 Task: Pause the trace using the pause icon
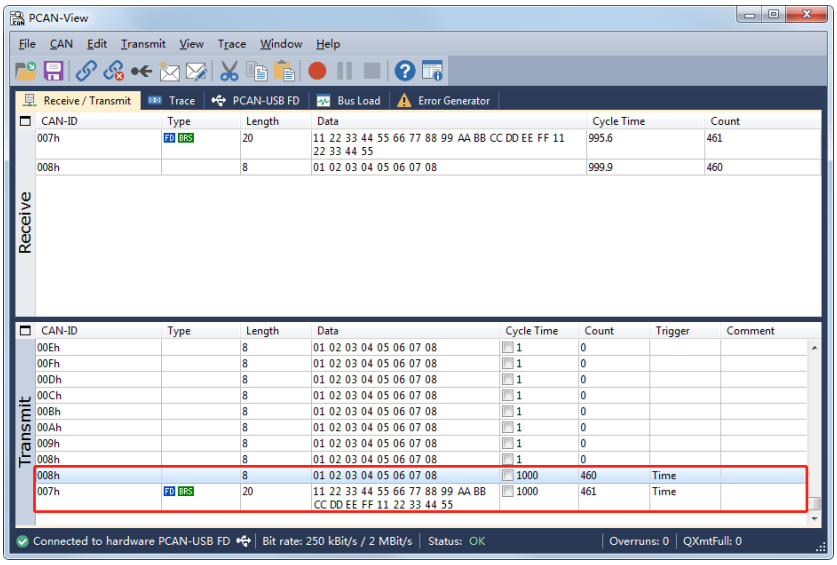pos(344,71)
